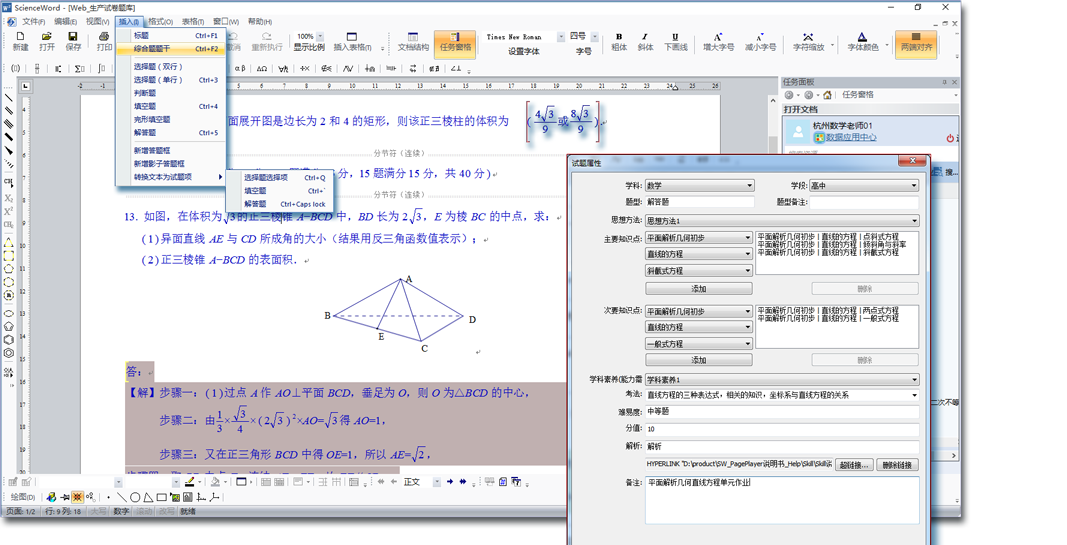This screenshot has width=1067, height=545.
Task: Toggle the 两端对齐 justify alignment button
Action: 915,41
